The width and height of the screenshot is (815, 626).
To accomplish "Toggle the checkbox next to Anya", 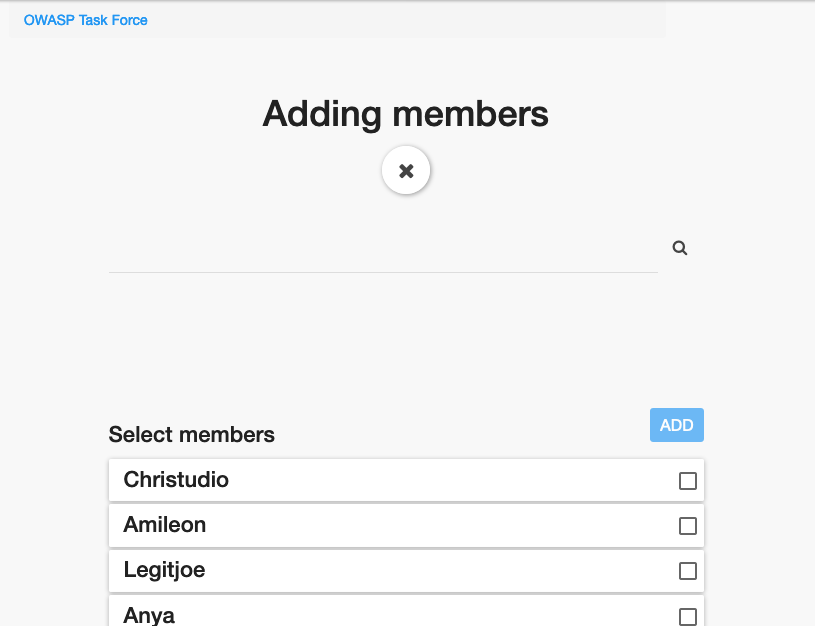I will 688,617.
